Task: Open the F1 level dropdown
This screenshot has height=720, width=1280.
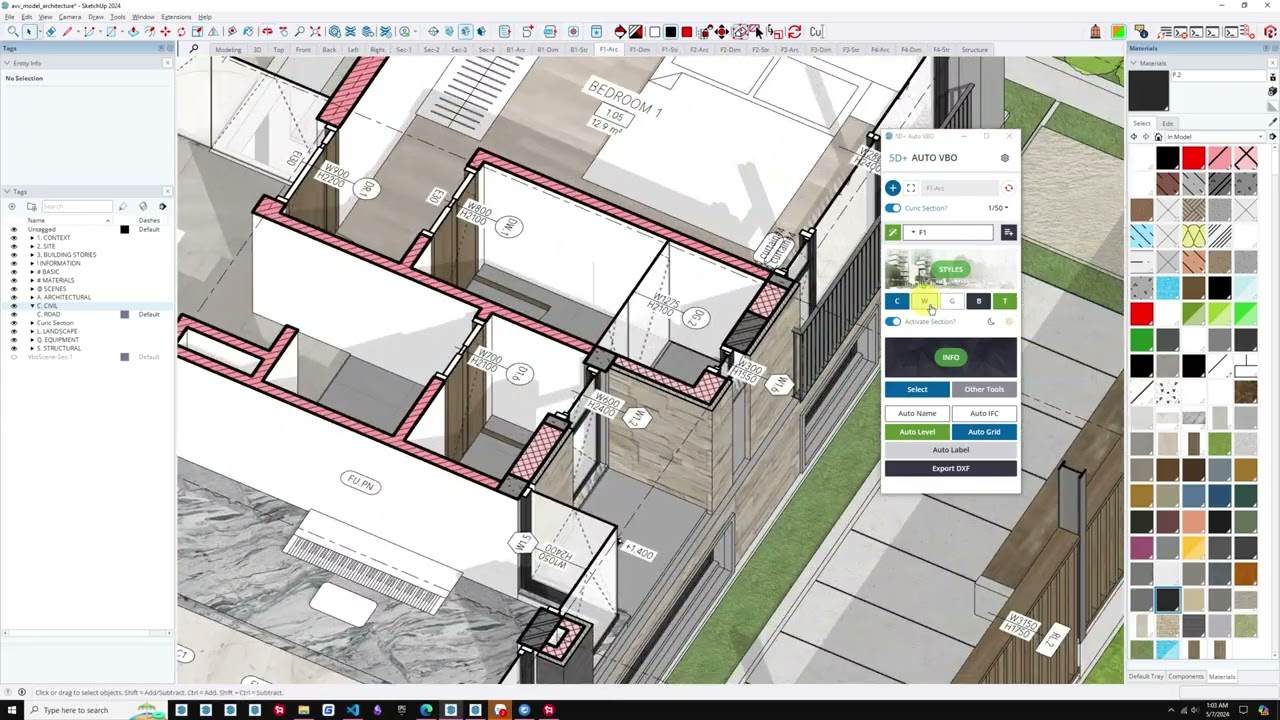Action: pyautogui.click(x=949, y=233)
